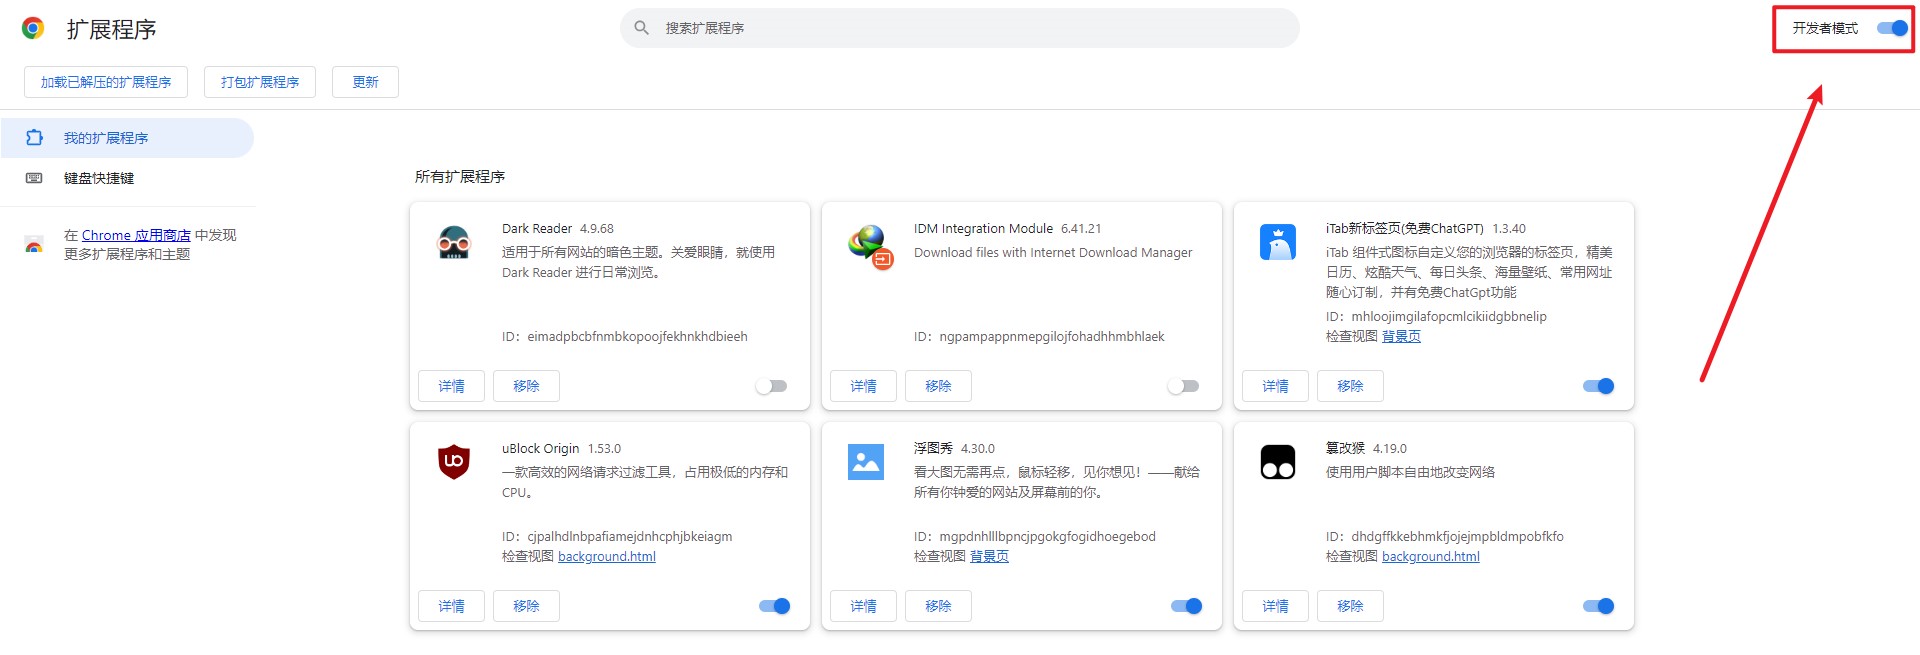Click 移除 for the 篡改猴 extension

[1350, 606]
